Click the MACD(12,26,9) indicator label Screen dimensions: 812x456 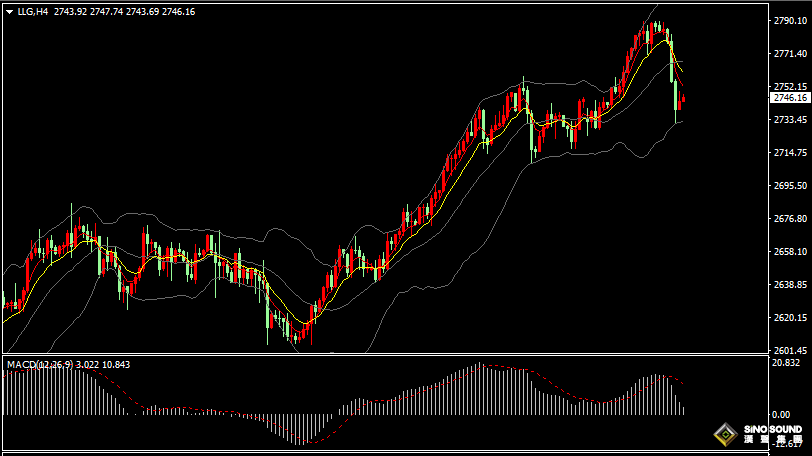pyautogui.click(x=40, y=365)
